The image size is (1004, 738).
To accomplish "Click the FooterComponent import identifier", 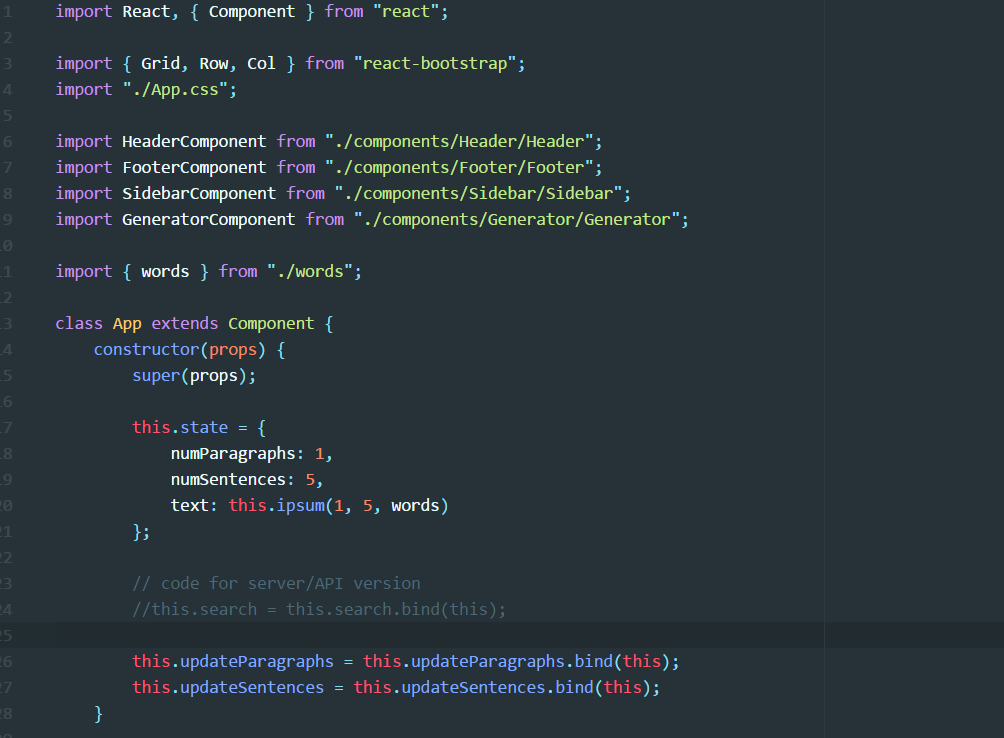I will [x=194, y=167].
